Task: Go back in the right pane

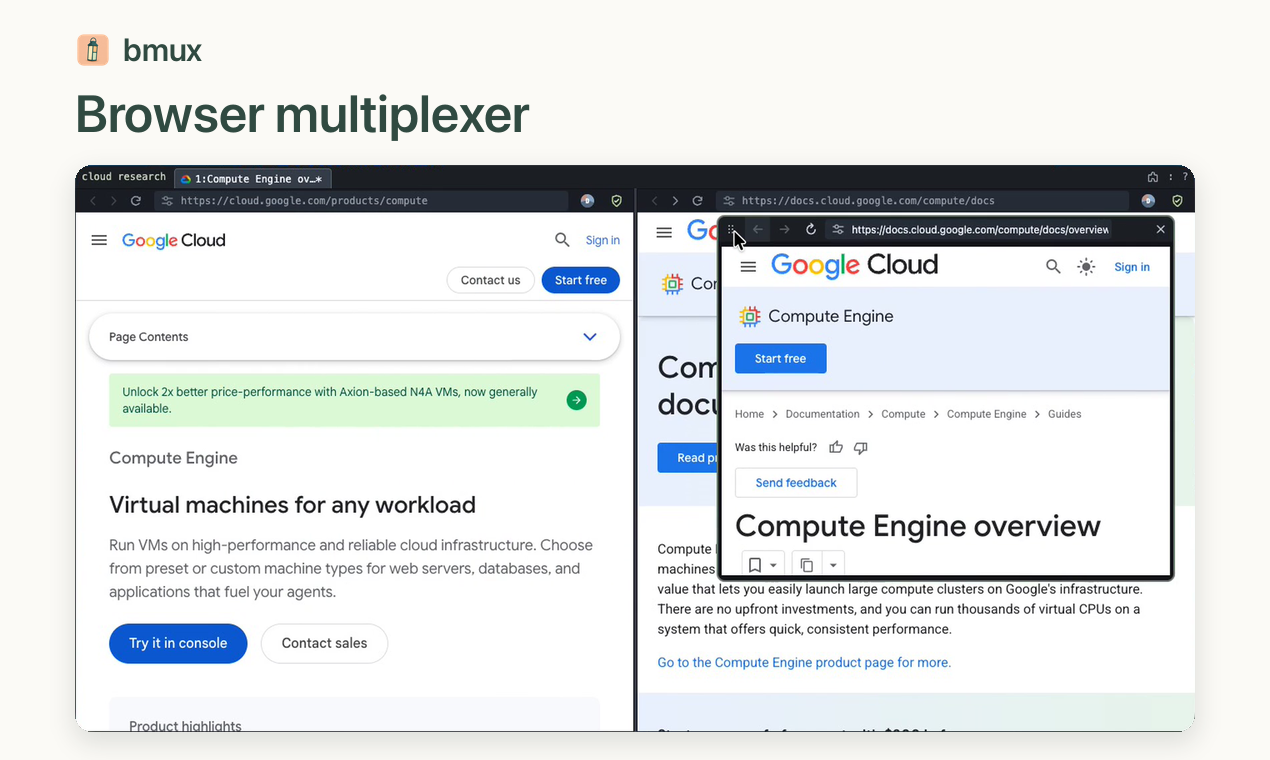Action: [x=654, y=201]
